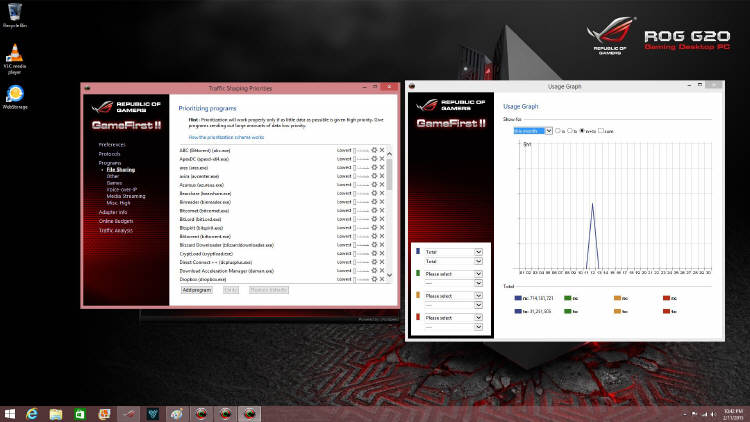Image resolution: width=750 pixels, height=422 pixels.
Task: Select Voice-over-IP program category
Action: click(121, 190)
